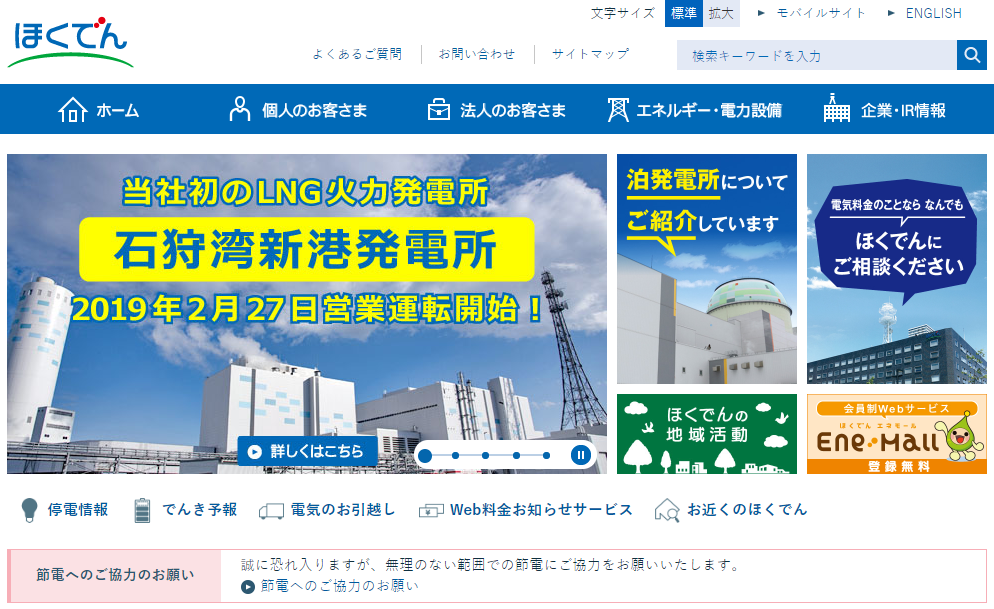Click the light bulb icon for 停電情報
The height and width of the screenshot is (609, 994).
(x=29, y=510)
